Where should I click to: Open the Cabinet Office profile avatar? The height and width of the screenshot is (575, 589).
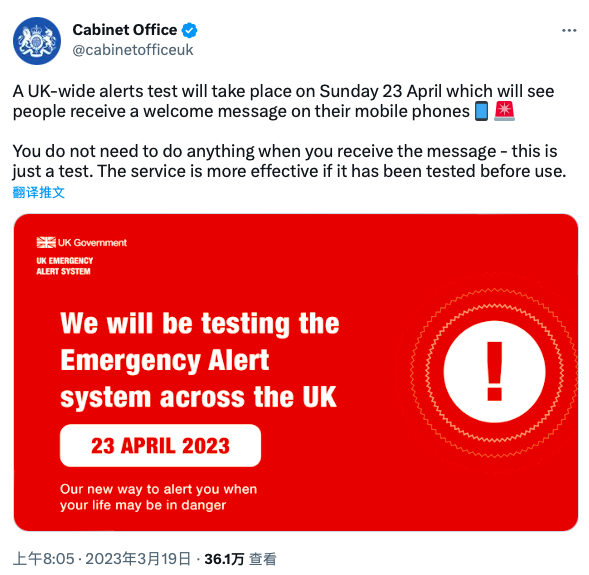pos(37,41)
